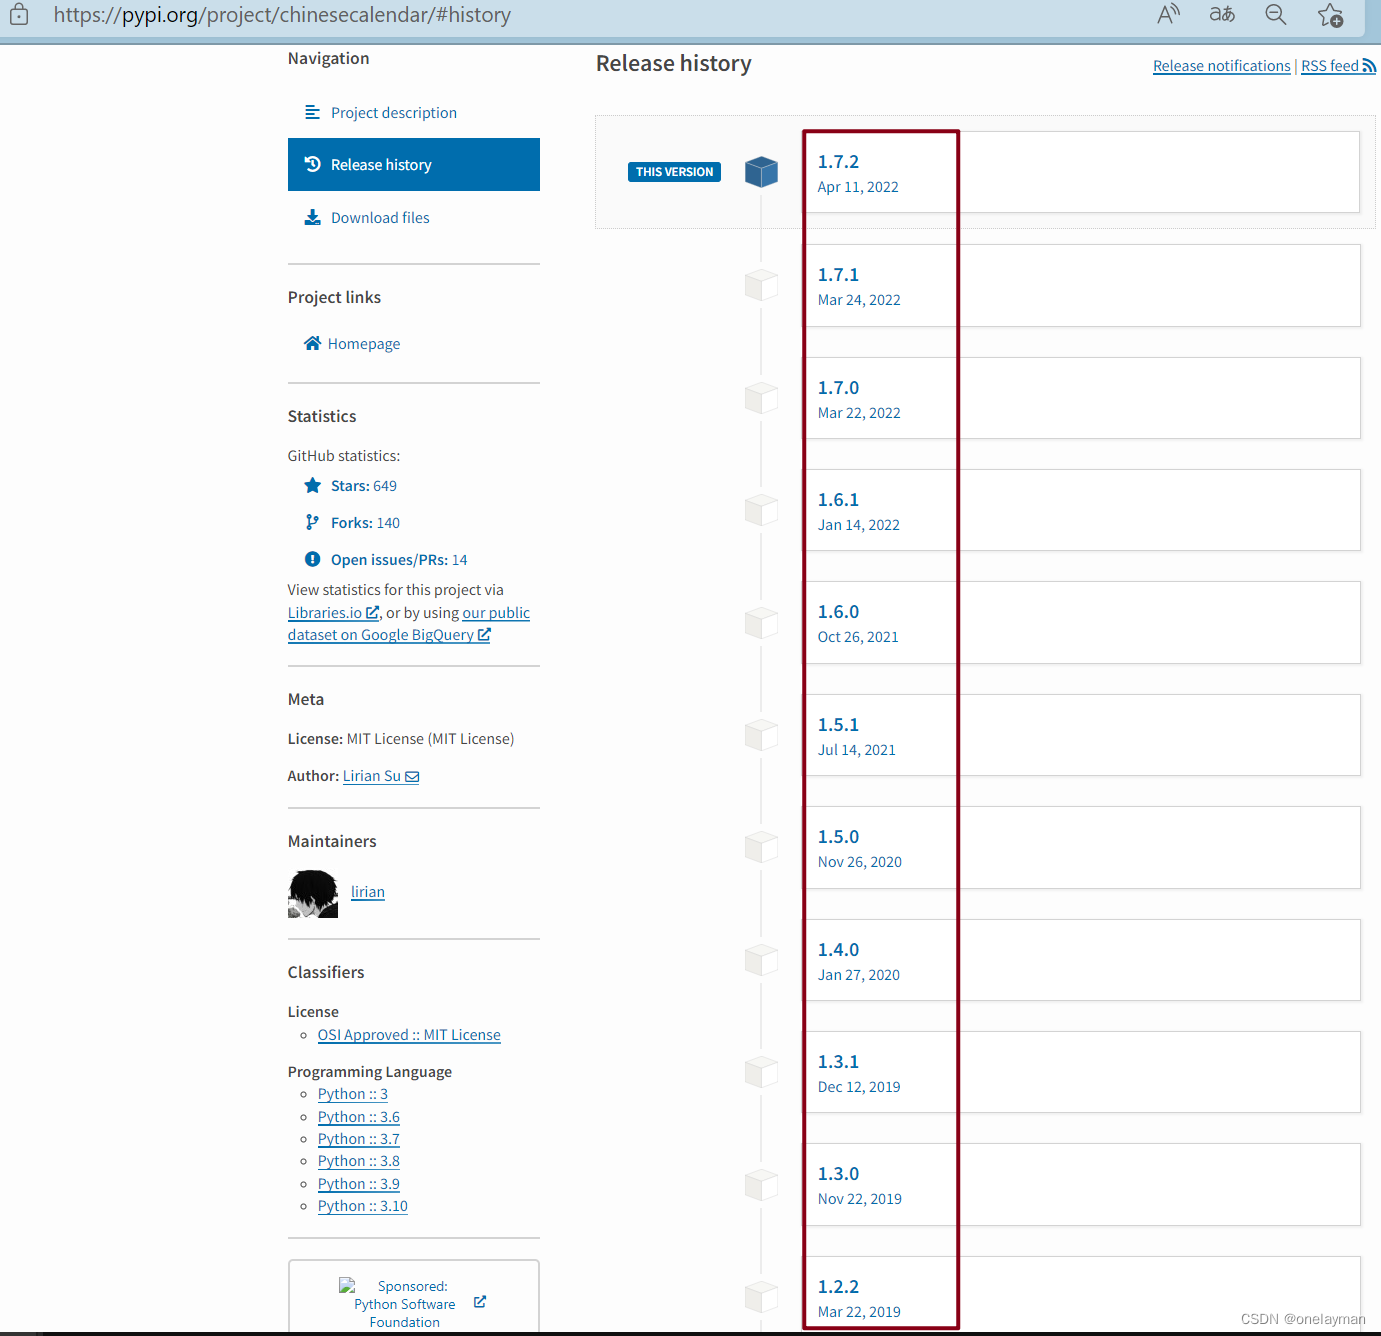Add page to favorites star icon
This screenshot has height=1336, width=1381.
[1330, 15]
